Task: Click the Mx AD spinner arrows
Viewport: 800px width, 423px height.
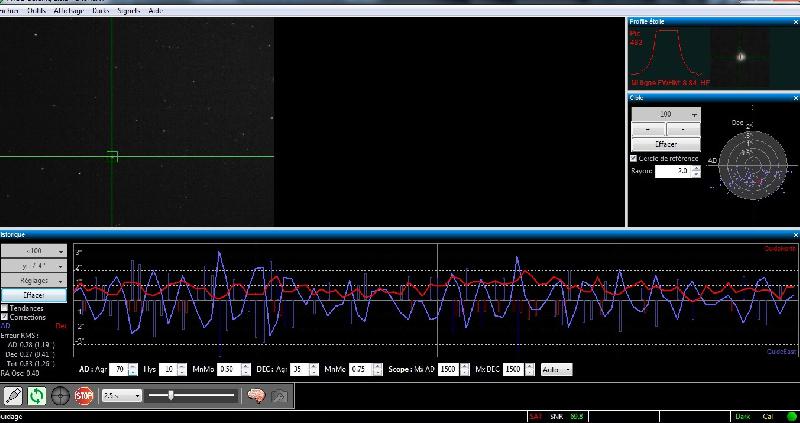Action: point(464,369)
